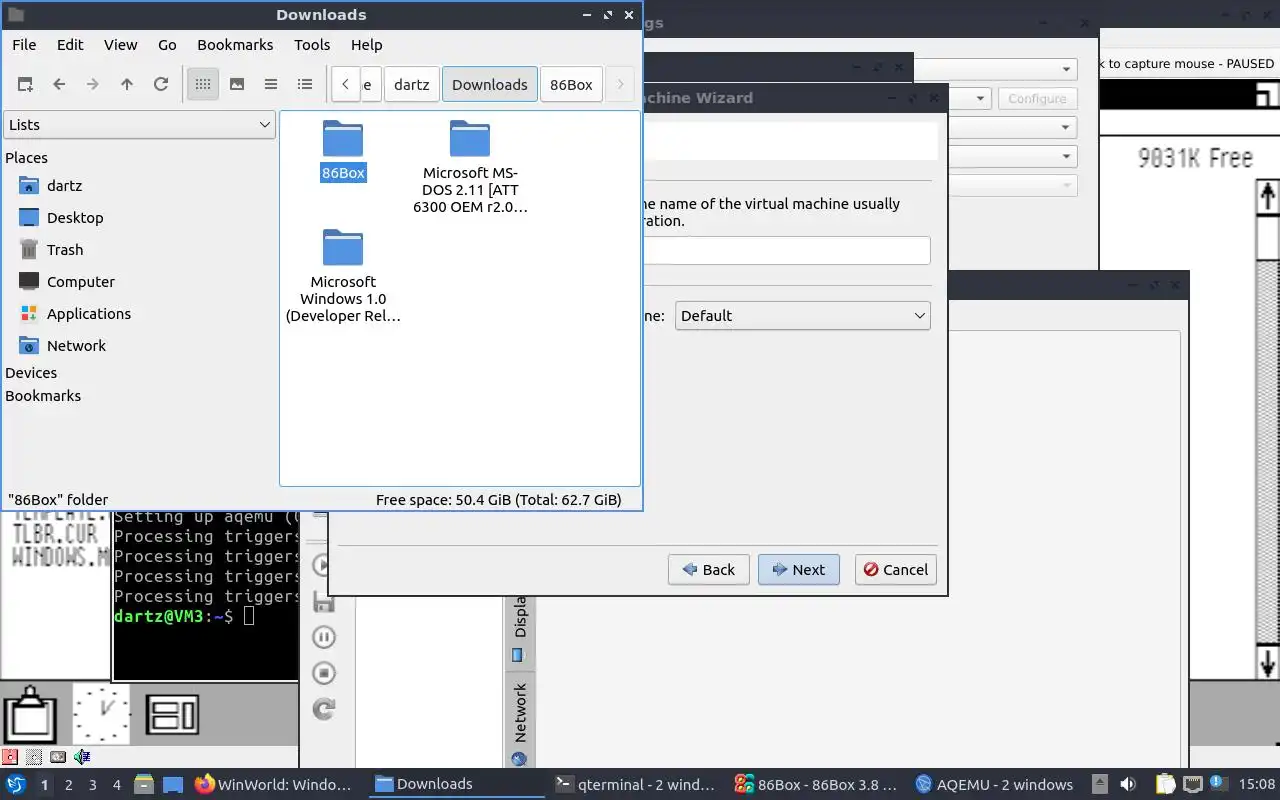Image resolution: width=1280 pixels, height=800 pixels.
Task: Open the Edit menu
Action: 70,45
